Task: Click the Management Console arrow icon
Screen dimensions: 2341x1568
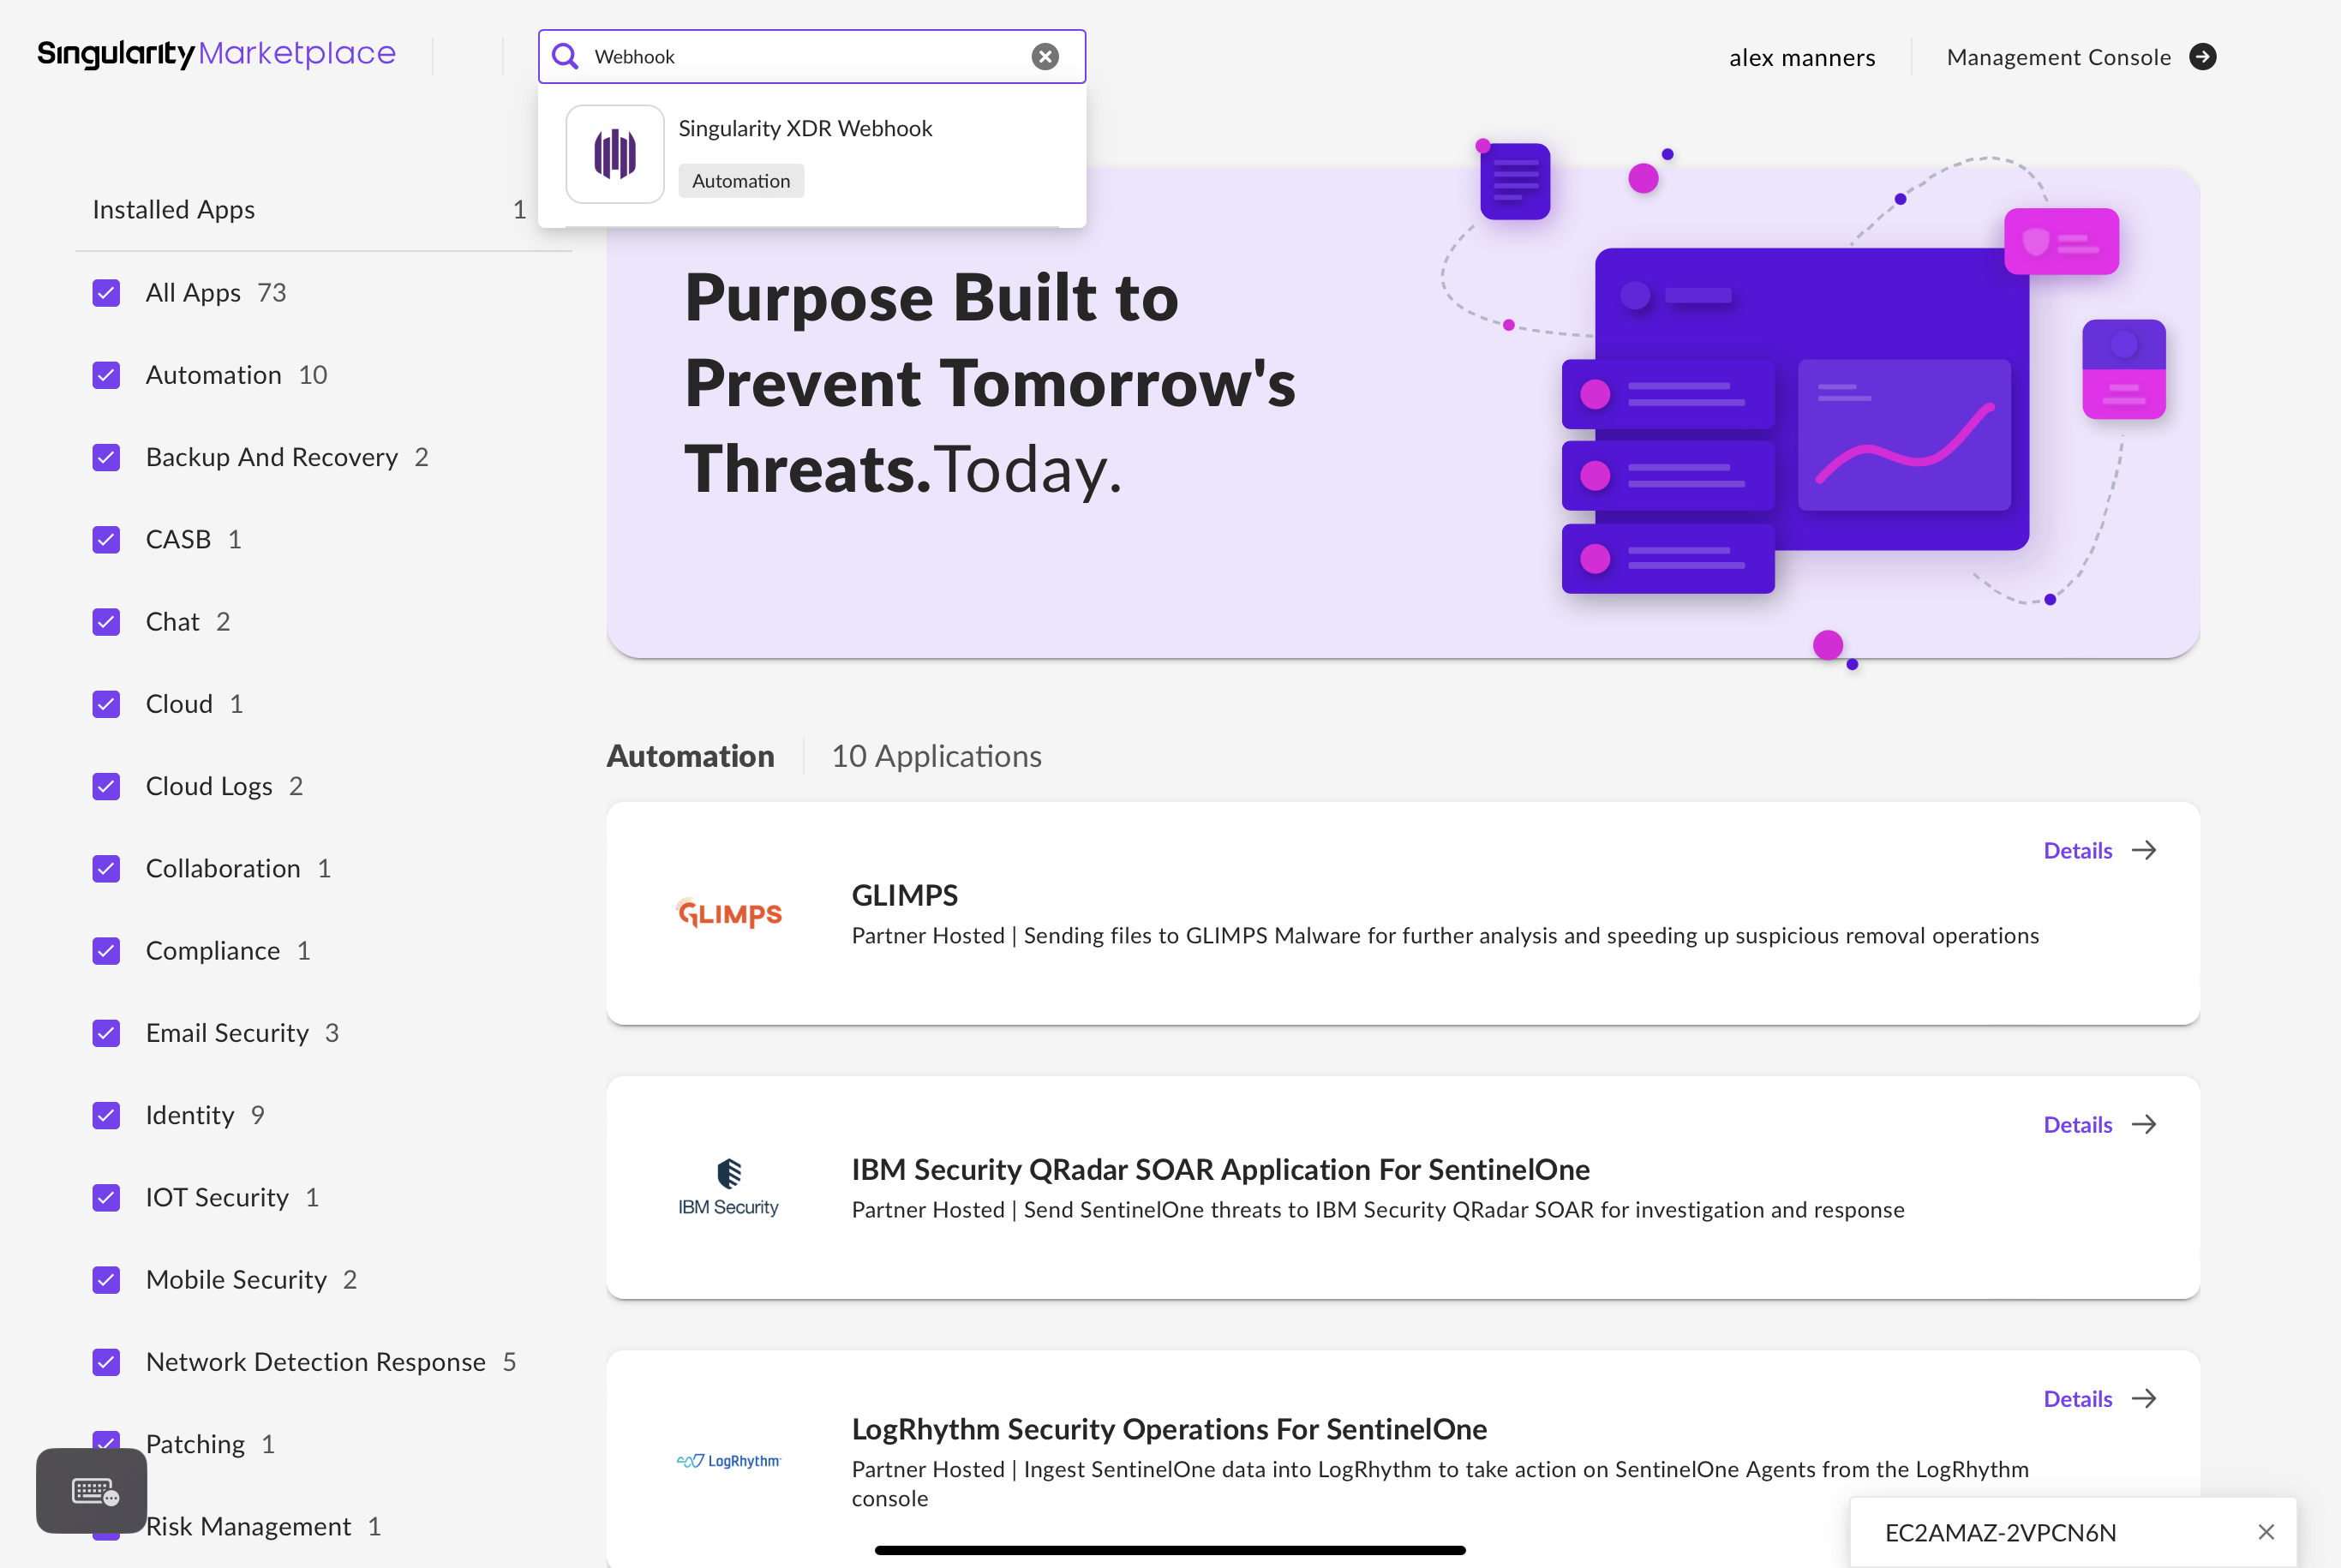Action: click(x=2202, y=57)
